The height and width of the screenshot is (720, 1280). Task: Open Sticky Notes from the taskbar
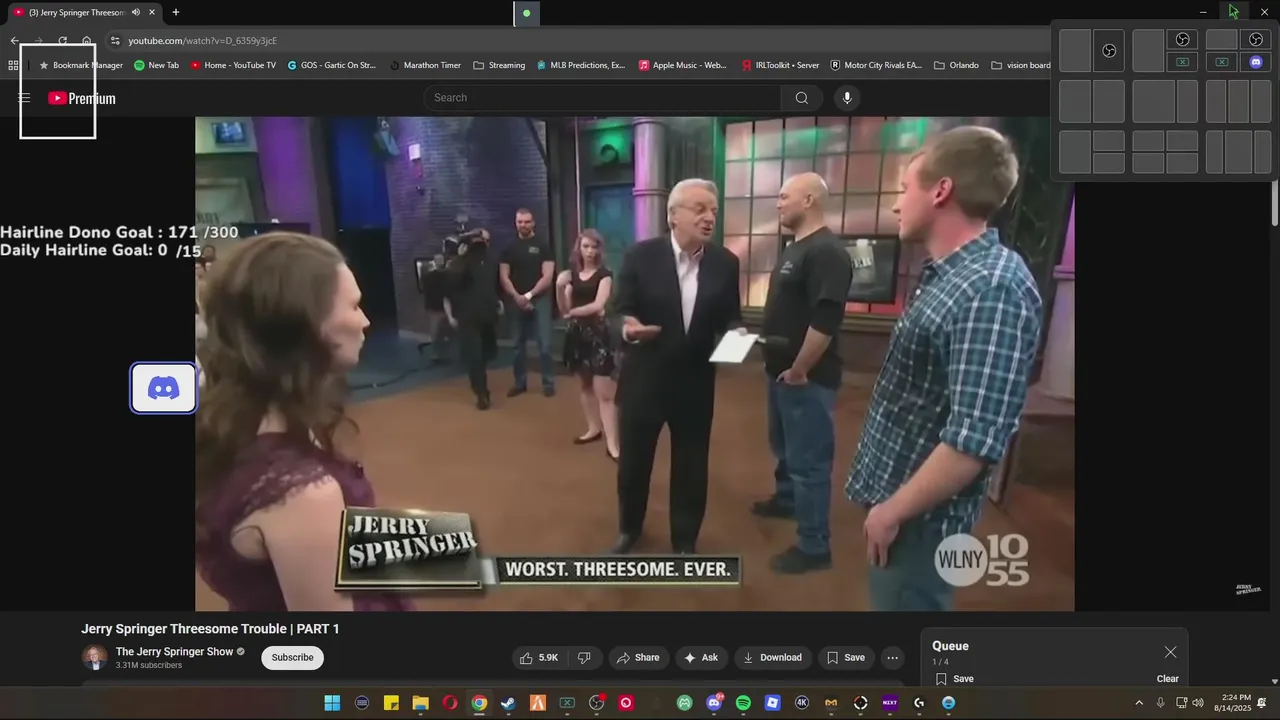pos(391,703)
